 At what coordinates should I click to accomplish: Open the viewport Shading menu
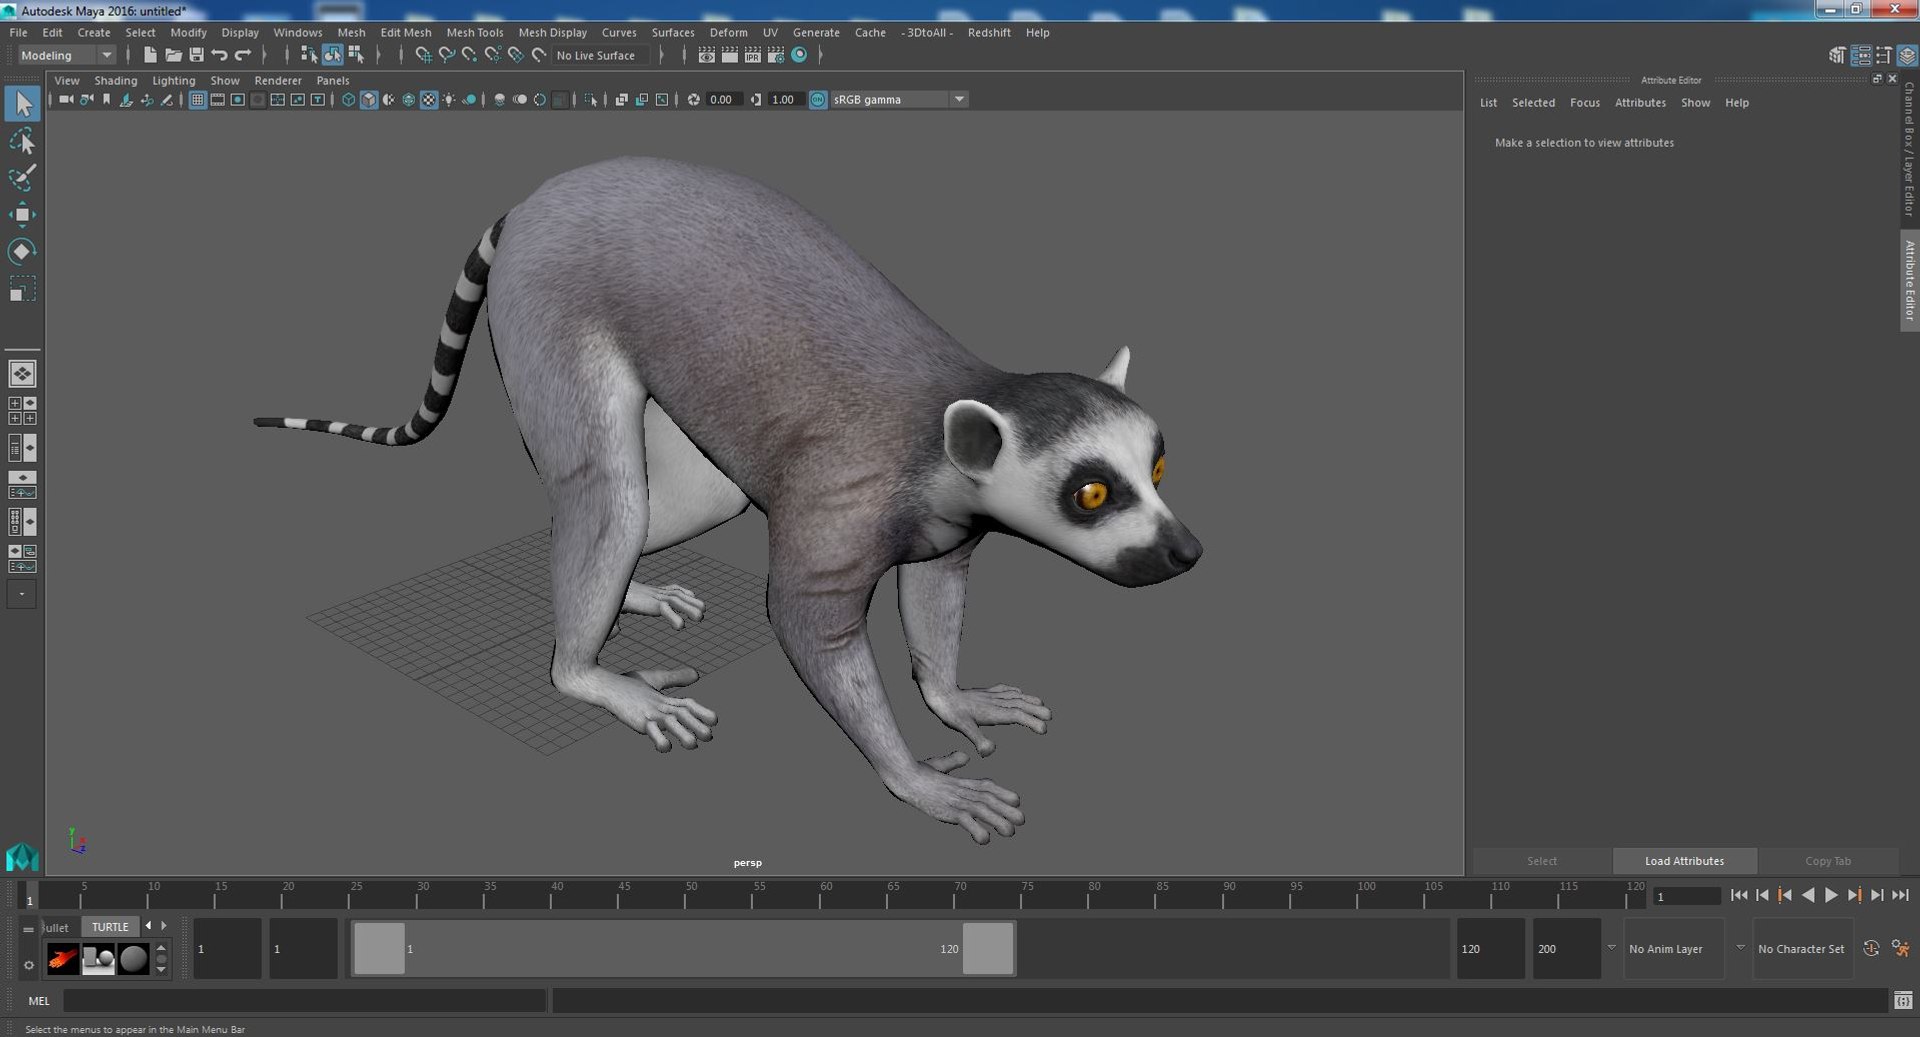[116, 81]
